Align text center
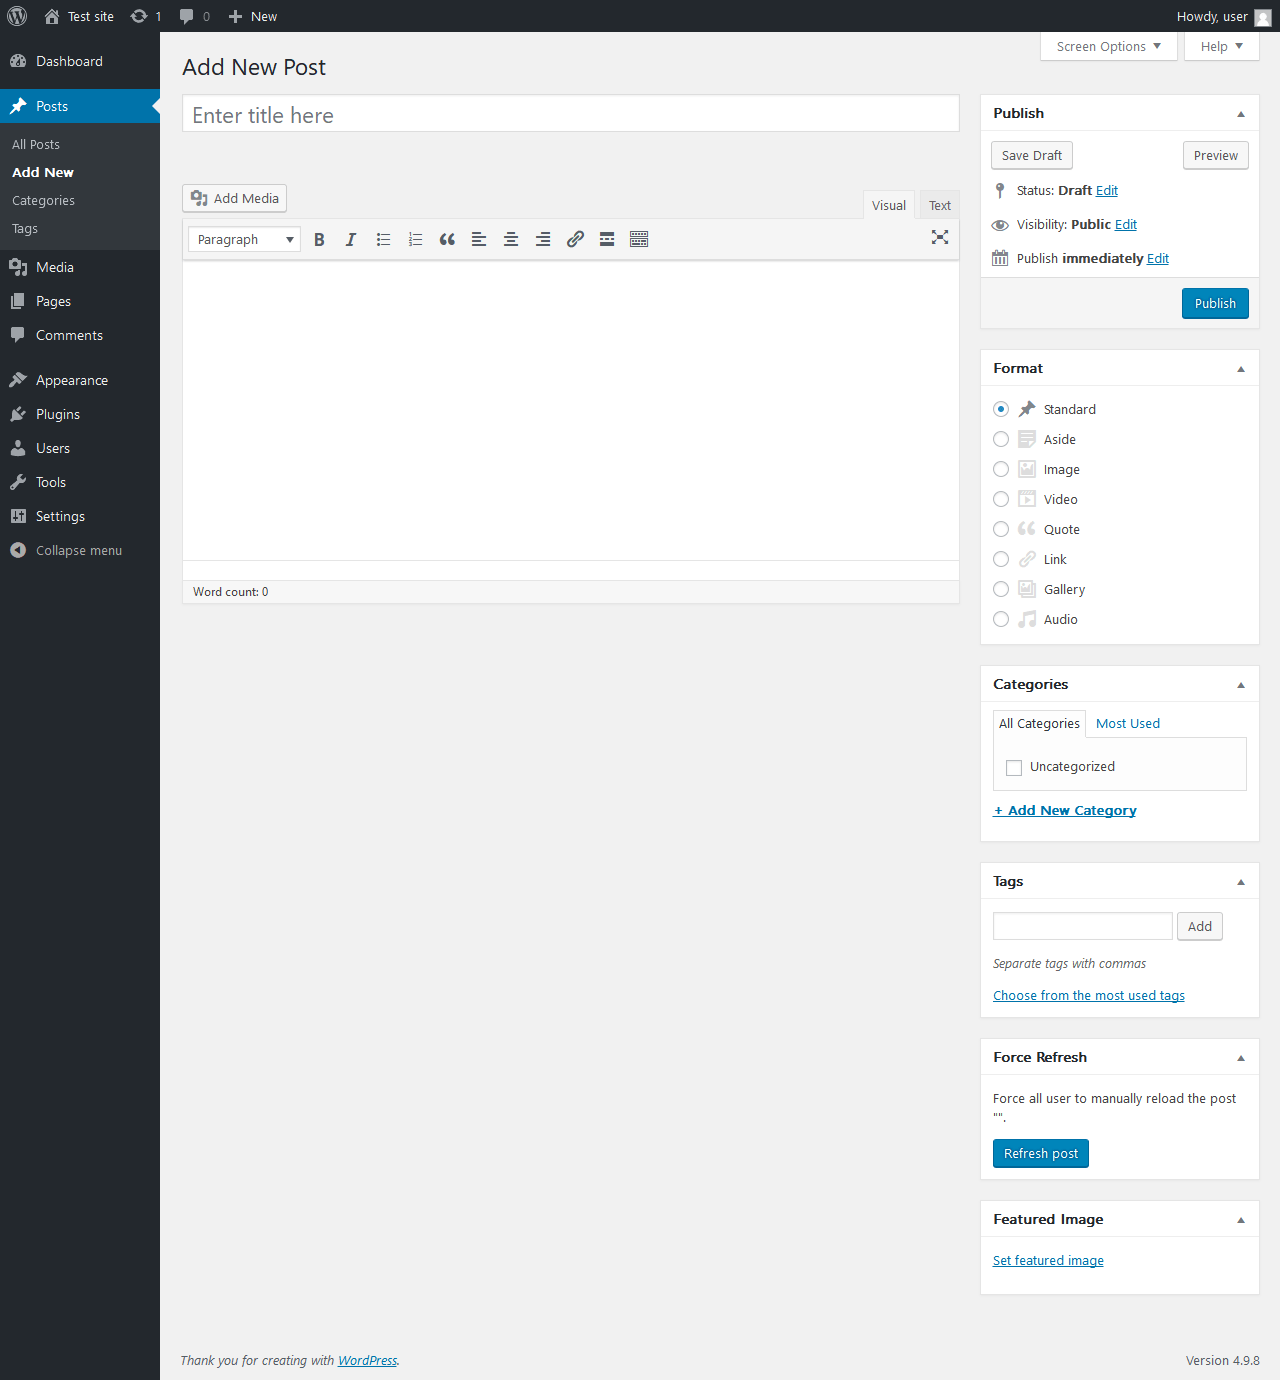The height and width of the screenshot is (1380, 1280). (511, 239)
